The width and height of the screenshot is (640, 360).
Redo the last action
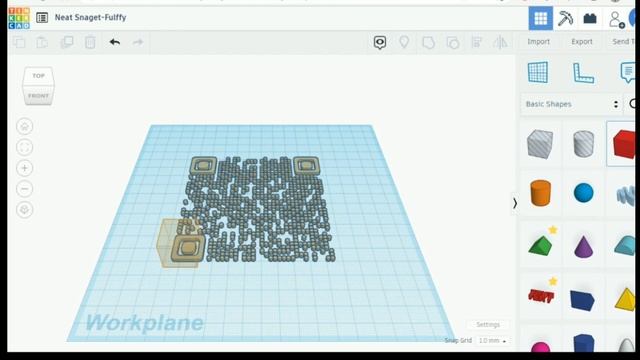pos(138,42)
